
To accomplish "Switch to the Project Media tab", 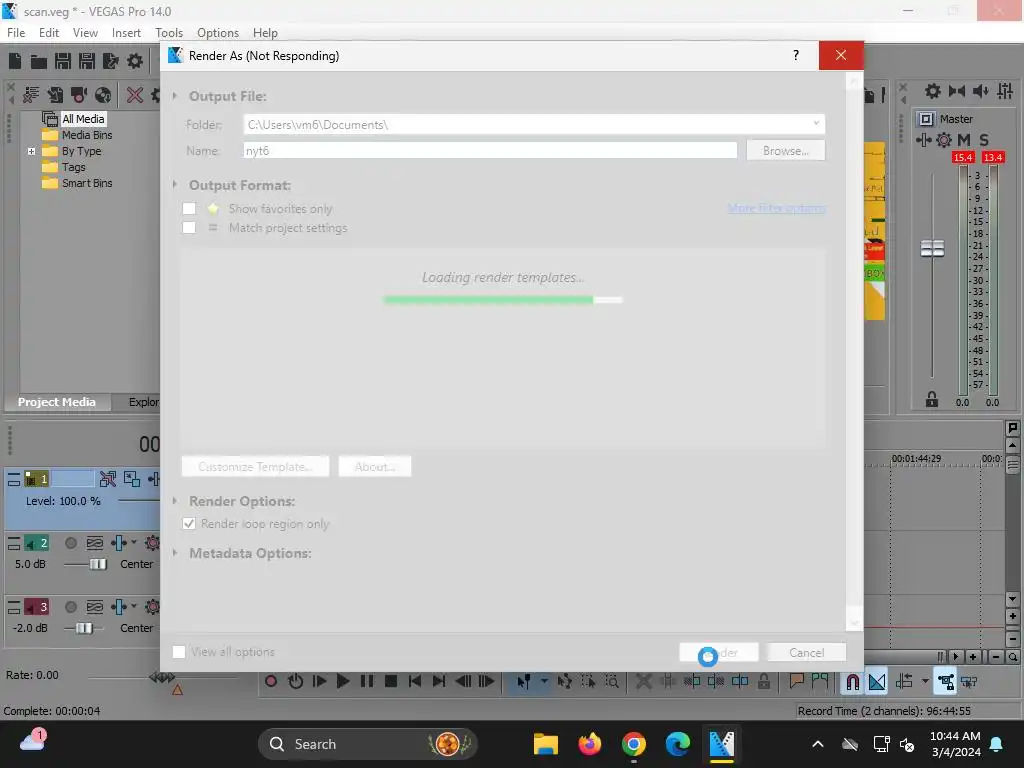I will (57, 402).
